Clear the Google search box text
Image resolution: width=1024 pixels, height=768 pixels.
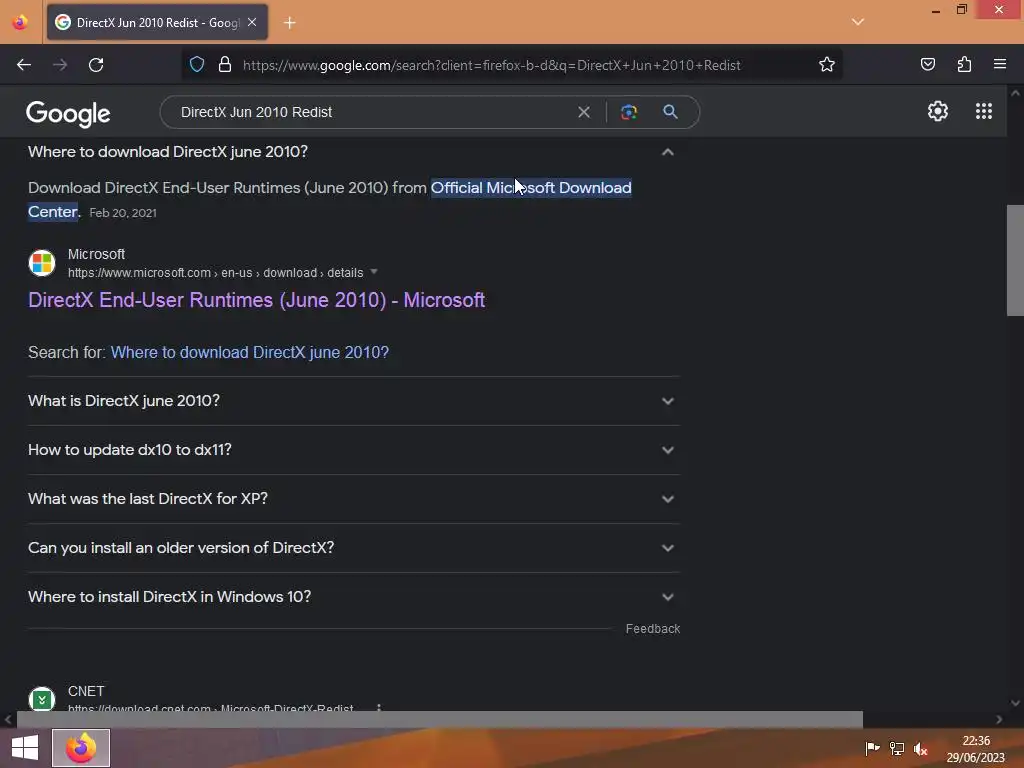[x=584, y=112]
